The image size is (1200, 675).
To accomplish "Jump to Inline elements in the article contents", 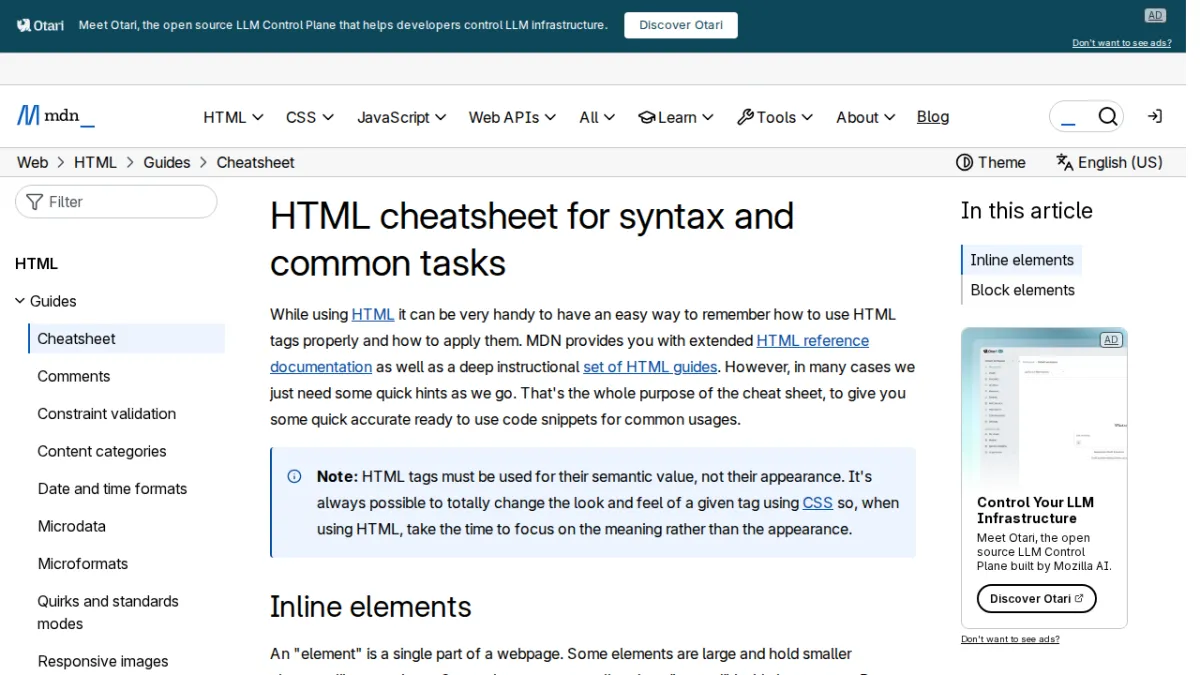I will (x=1022, y=260).
